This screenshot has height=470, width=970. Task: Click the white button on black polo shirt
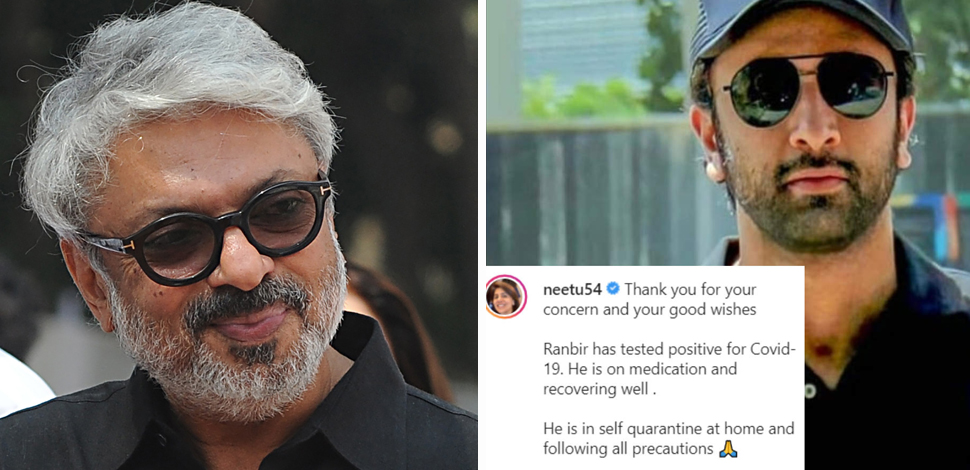pyautogui.click(x=810, y=393)
